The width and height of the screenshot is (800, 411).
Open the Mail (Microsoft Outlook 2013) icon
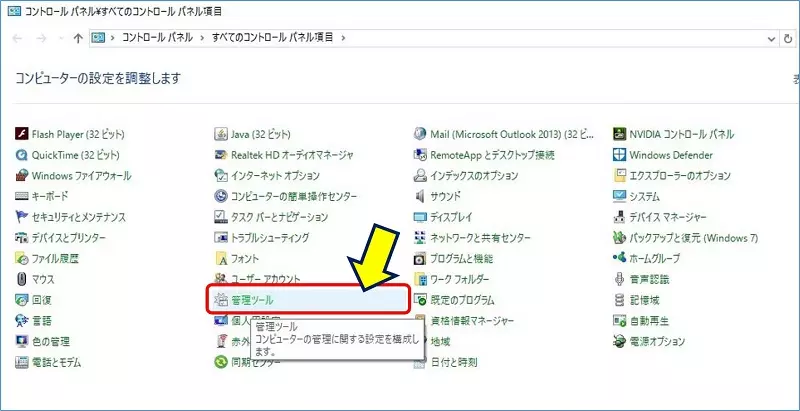pos(419,134)
